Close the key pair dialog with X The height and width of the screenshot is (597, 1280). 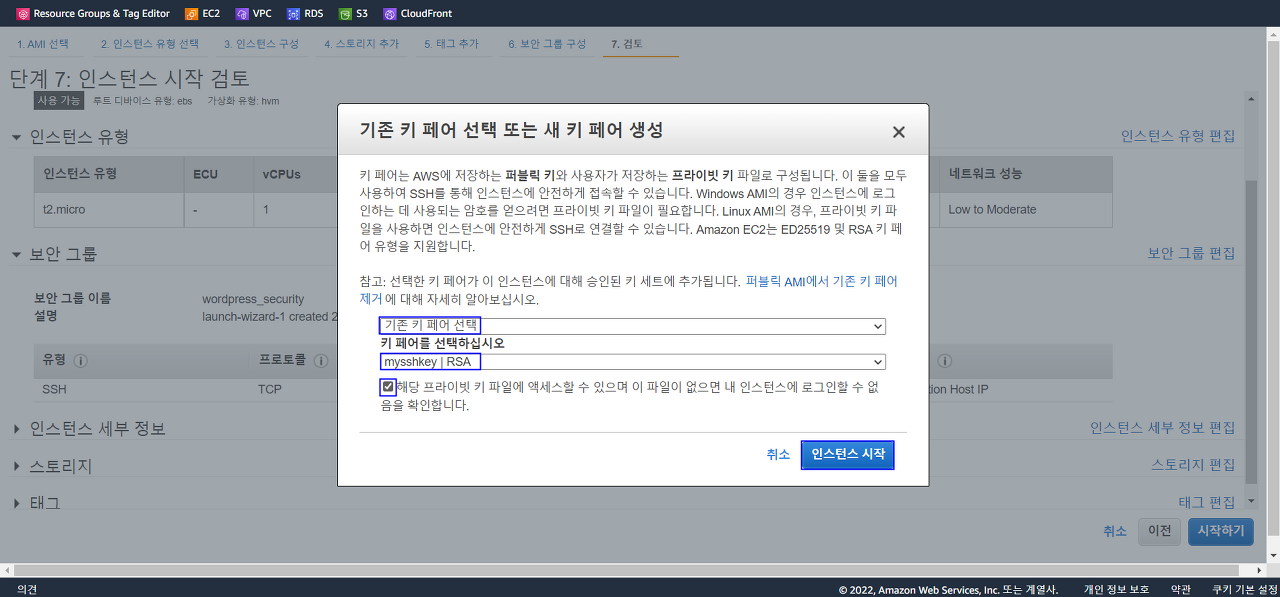898,132
